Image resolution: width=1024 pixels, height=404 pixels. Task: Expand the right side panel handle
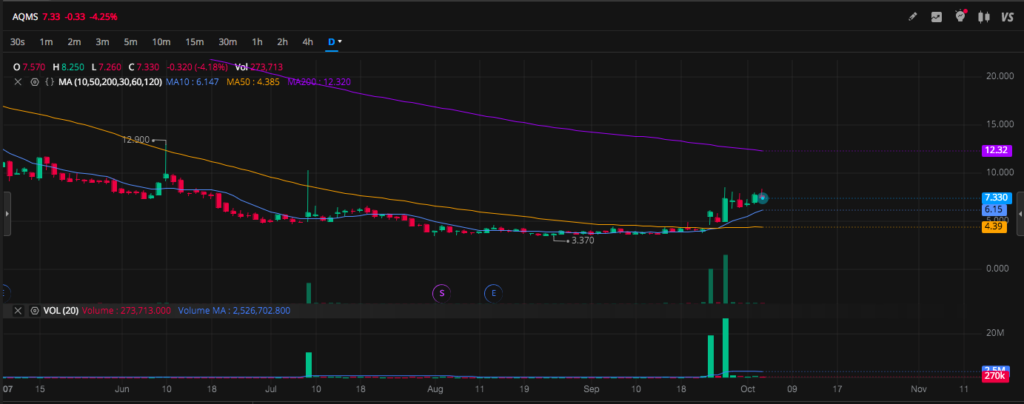pos(1019,213)
